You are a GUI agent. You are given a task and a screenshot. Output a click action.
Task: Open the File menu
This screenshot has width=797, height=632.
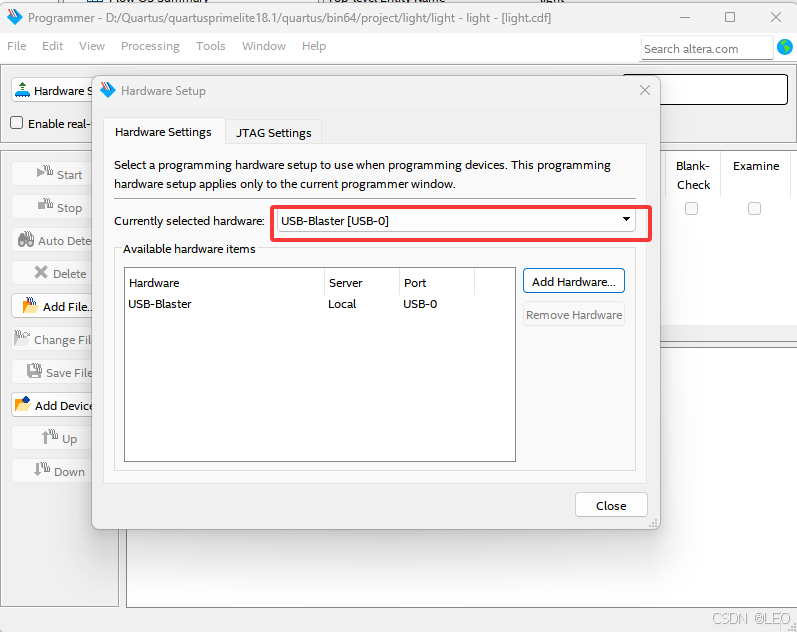pyautogui.click(x=17, y=46)
